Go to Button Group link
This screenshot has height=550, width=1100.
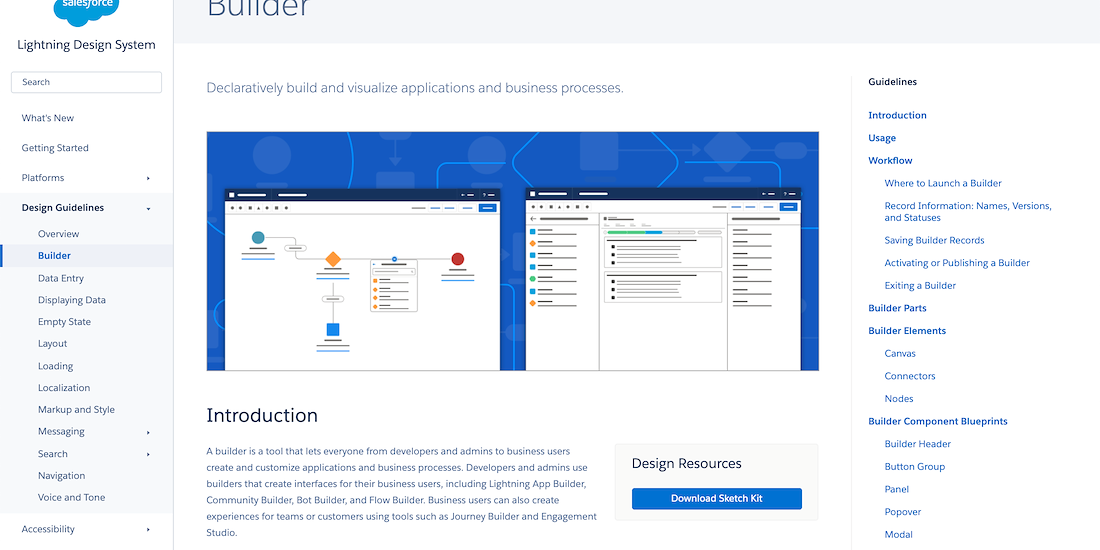pos(915,467)
